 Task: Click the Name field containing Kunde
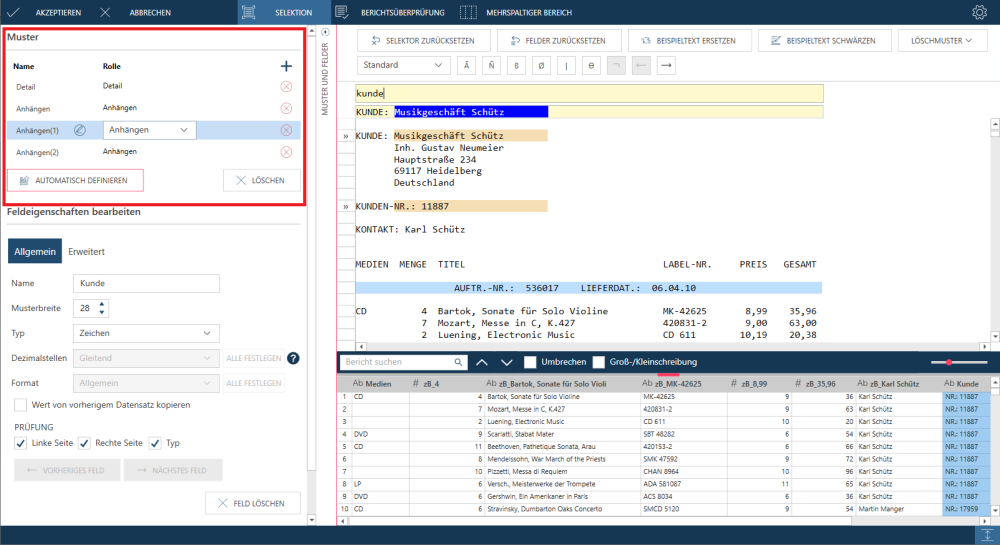point(146,283)
